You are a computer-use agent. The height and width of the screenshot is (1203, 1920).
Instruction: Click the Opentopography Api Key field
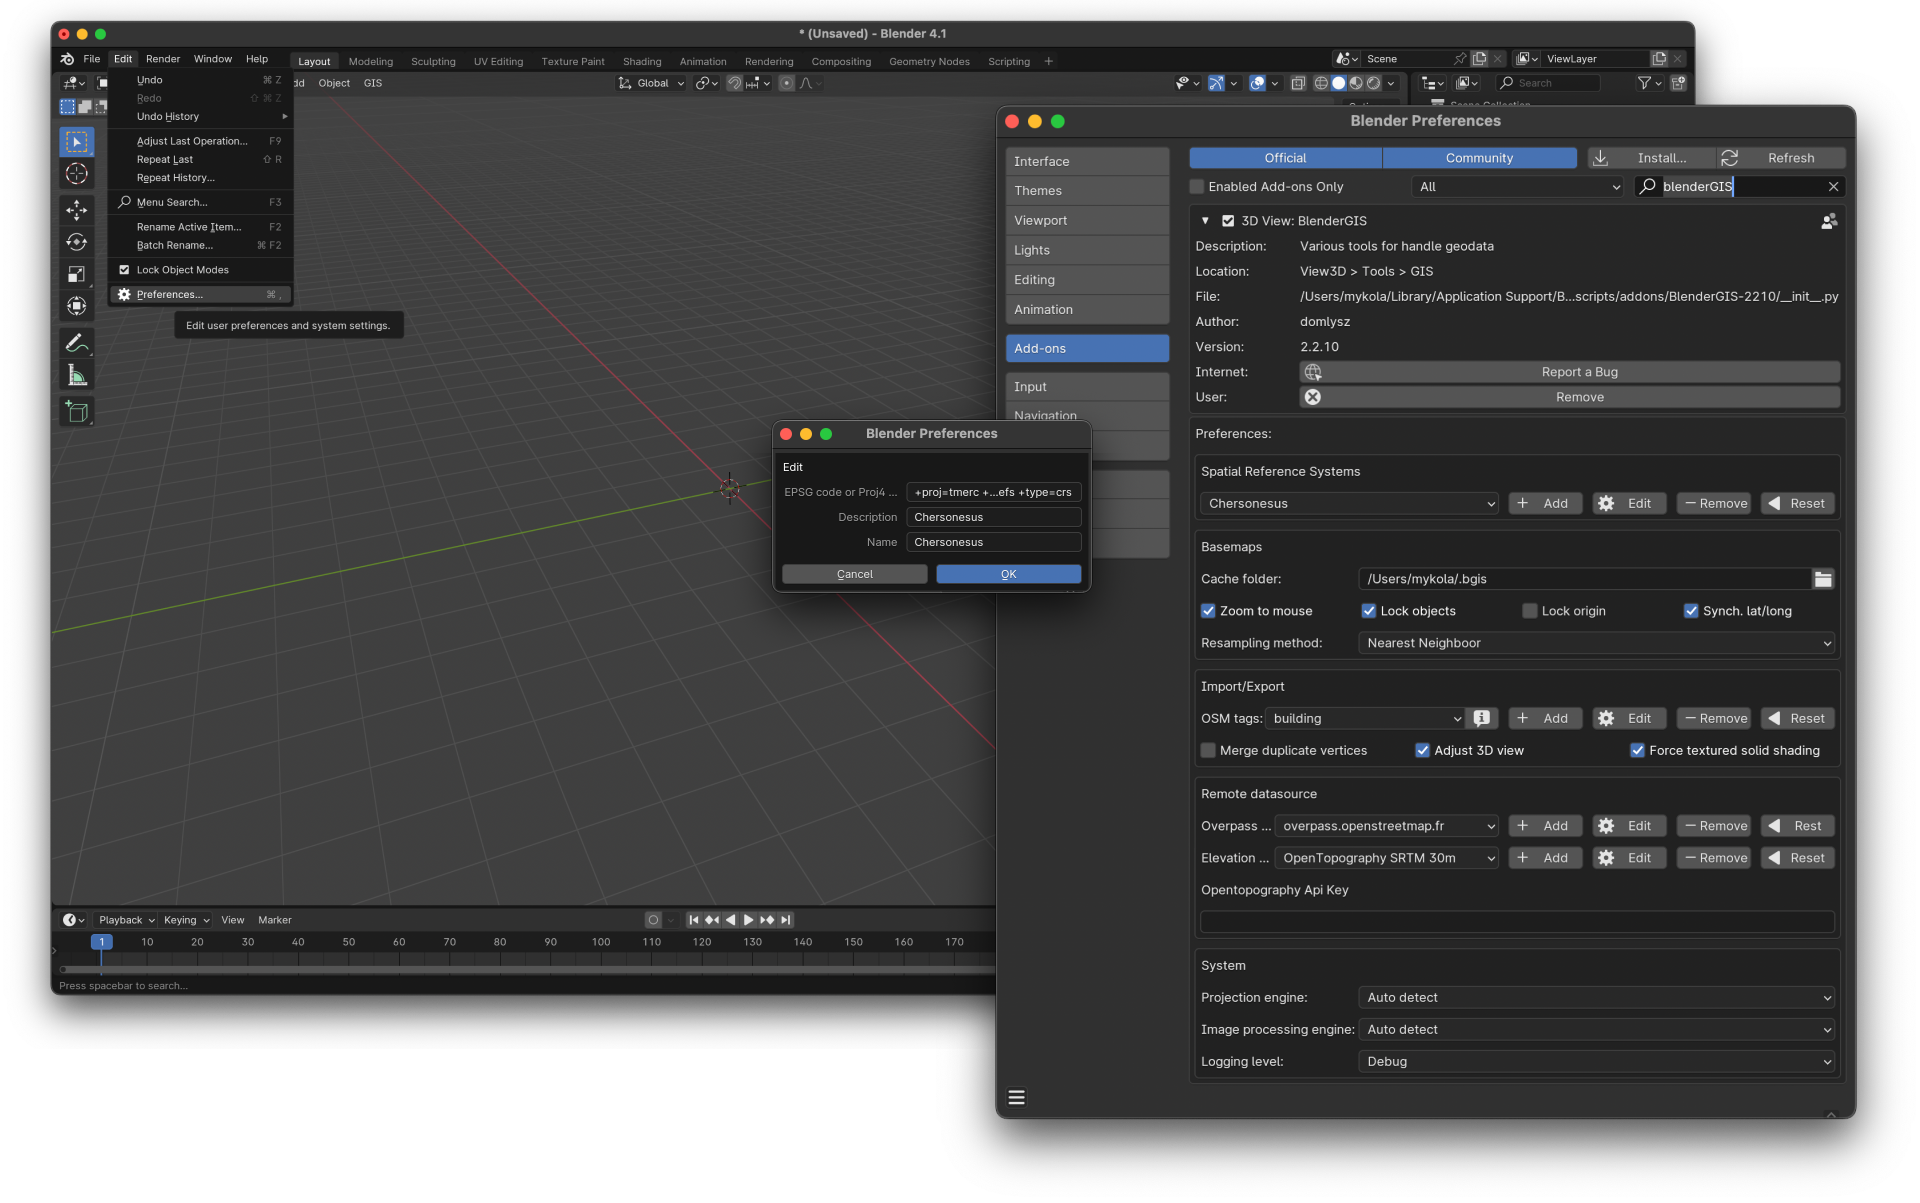click(x=1517, y=922)
